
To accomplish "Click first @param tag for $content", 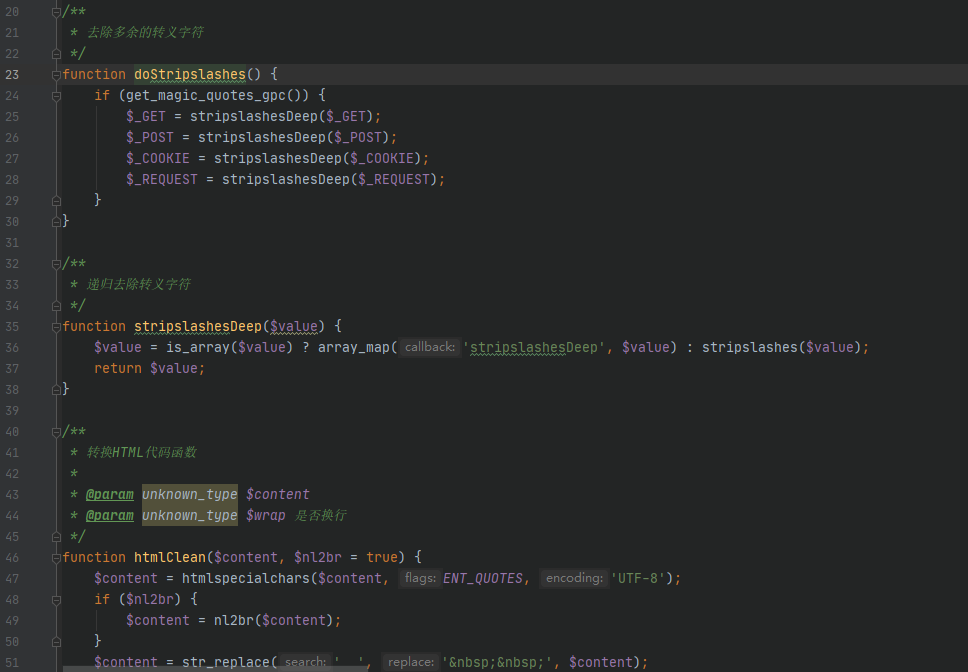I will pyautogui.click(x=110, y=494).
